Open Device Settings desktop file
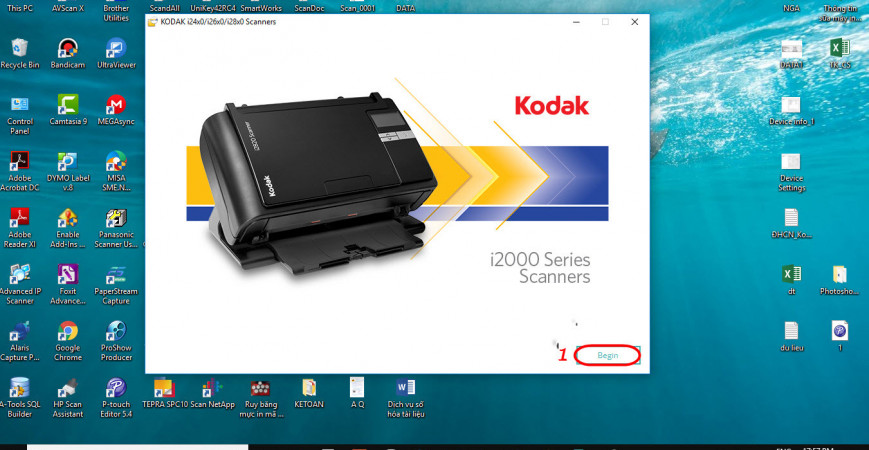This screenshot has height=450, width=869. pos(791,172)
